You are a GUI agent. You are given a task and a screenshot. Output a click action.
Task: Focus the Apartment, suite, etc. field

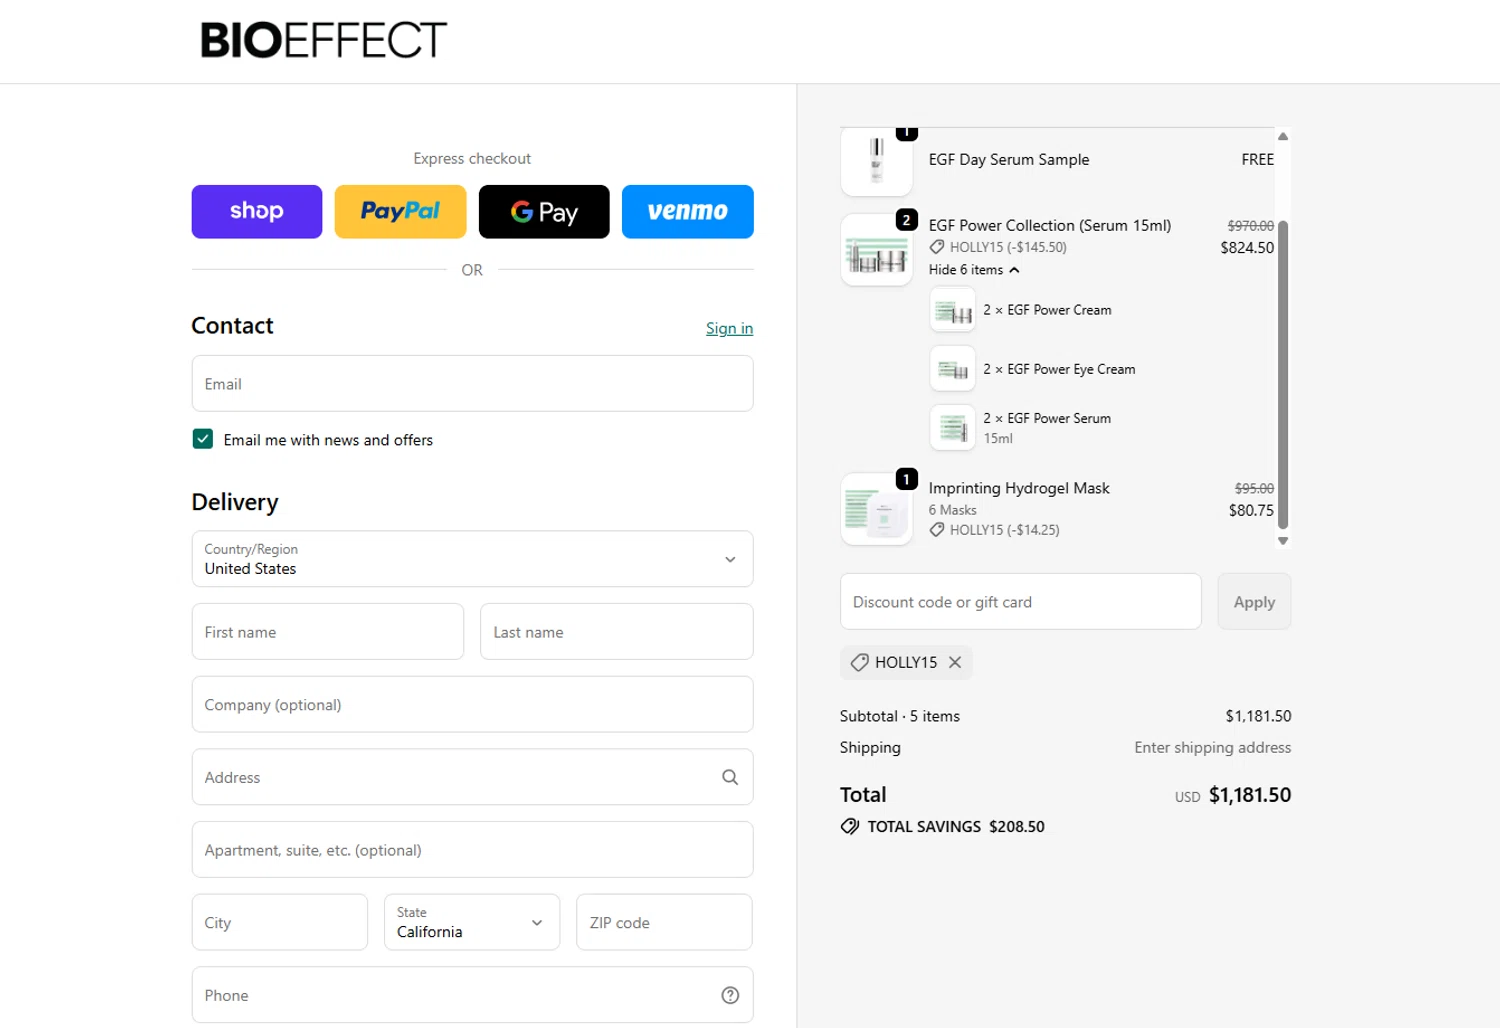472,850
